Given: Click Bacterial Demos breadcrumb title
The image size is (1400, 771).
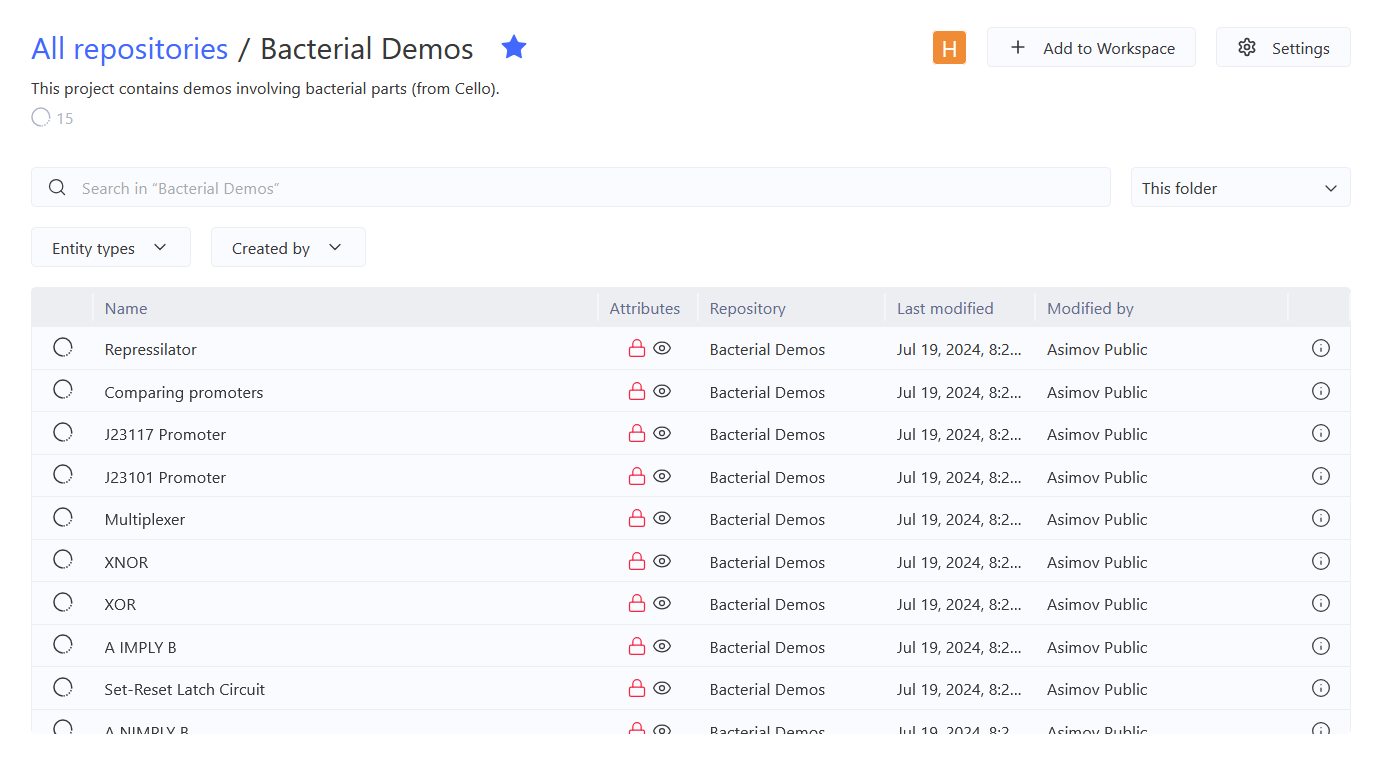Looking at the screenshot, I should tap(367, 48).
